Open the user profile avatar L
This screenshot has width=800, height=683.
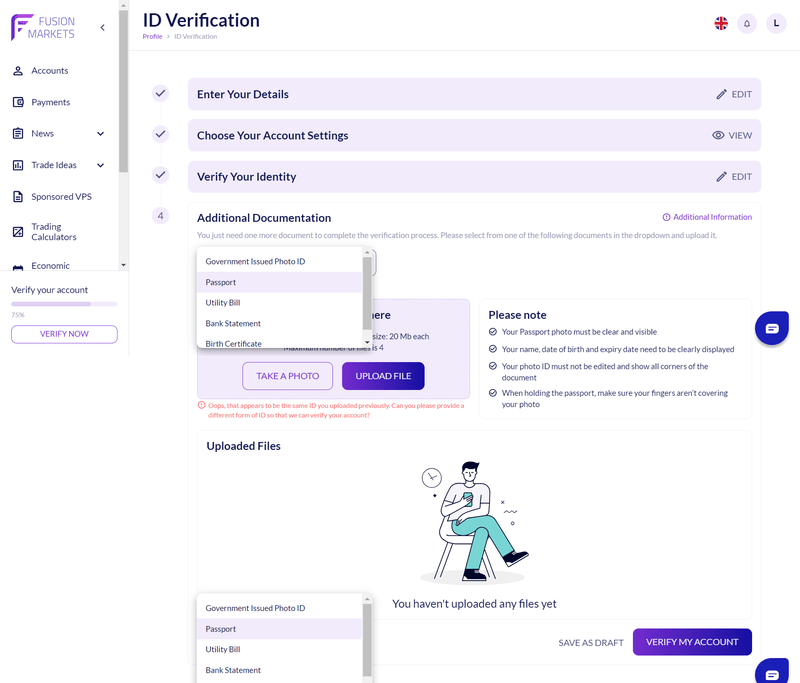click(x=776, y=23)
